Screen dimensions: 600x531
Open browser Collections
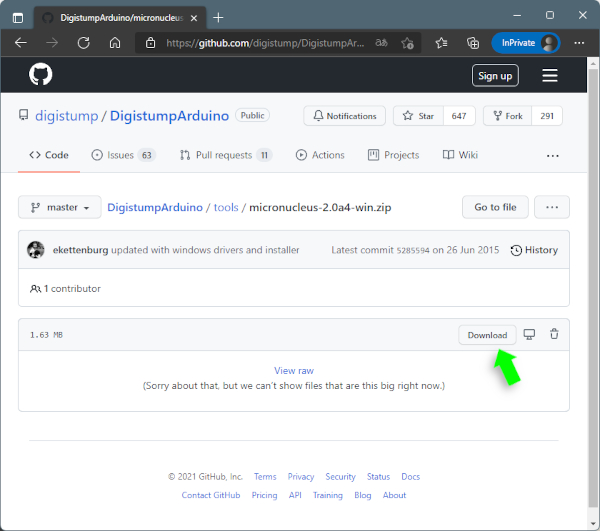pos(473,43)
